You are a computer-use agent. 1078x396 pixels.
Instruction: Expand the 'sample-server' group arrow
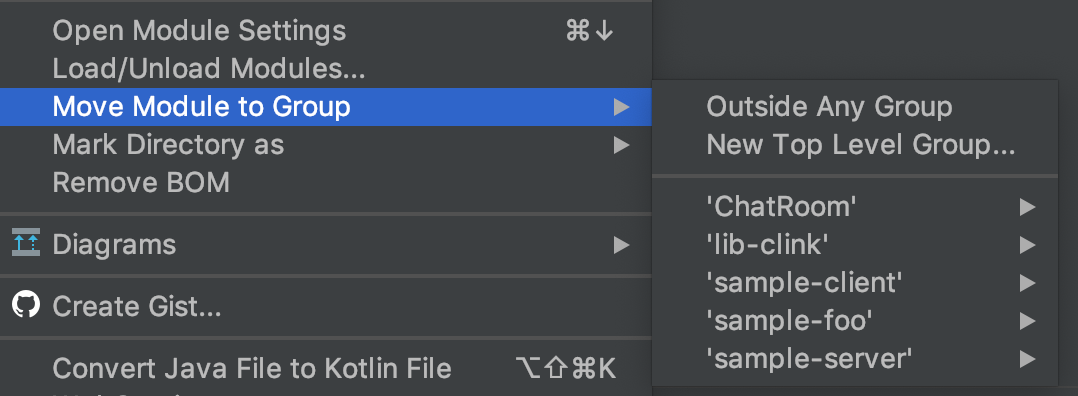(1027, 358)
